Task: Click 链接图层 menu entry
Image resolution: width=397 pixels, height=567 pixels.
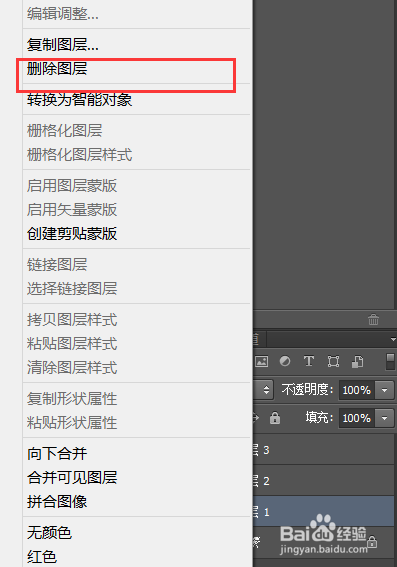Action: (57, 264)
